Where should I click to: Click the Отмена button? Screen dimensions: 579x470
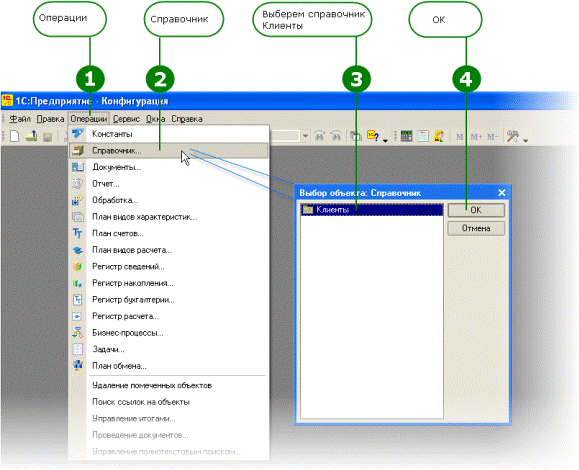pyautogui.click(x=476, y=229)
